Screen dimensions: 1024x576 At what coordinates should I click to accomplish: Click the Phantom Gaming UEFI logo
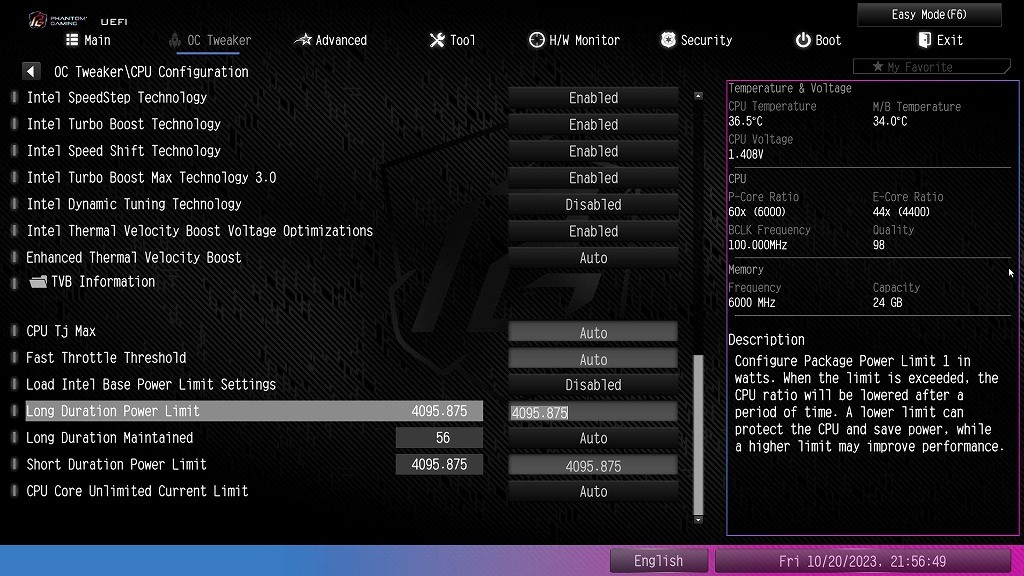77,20
